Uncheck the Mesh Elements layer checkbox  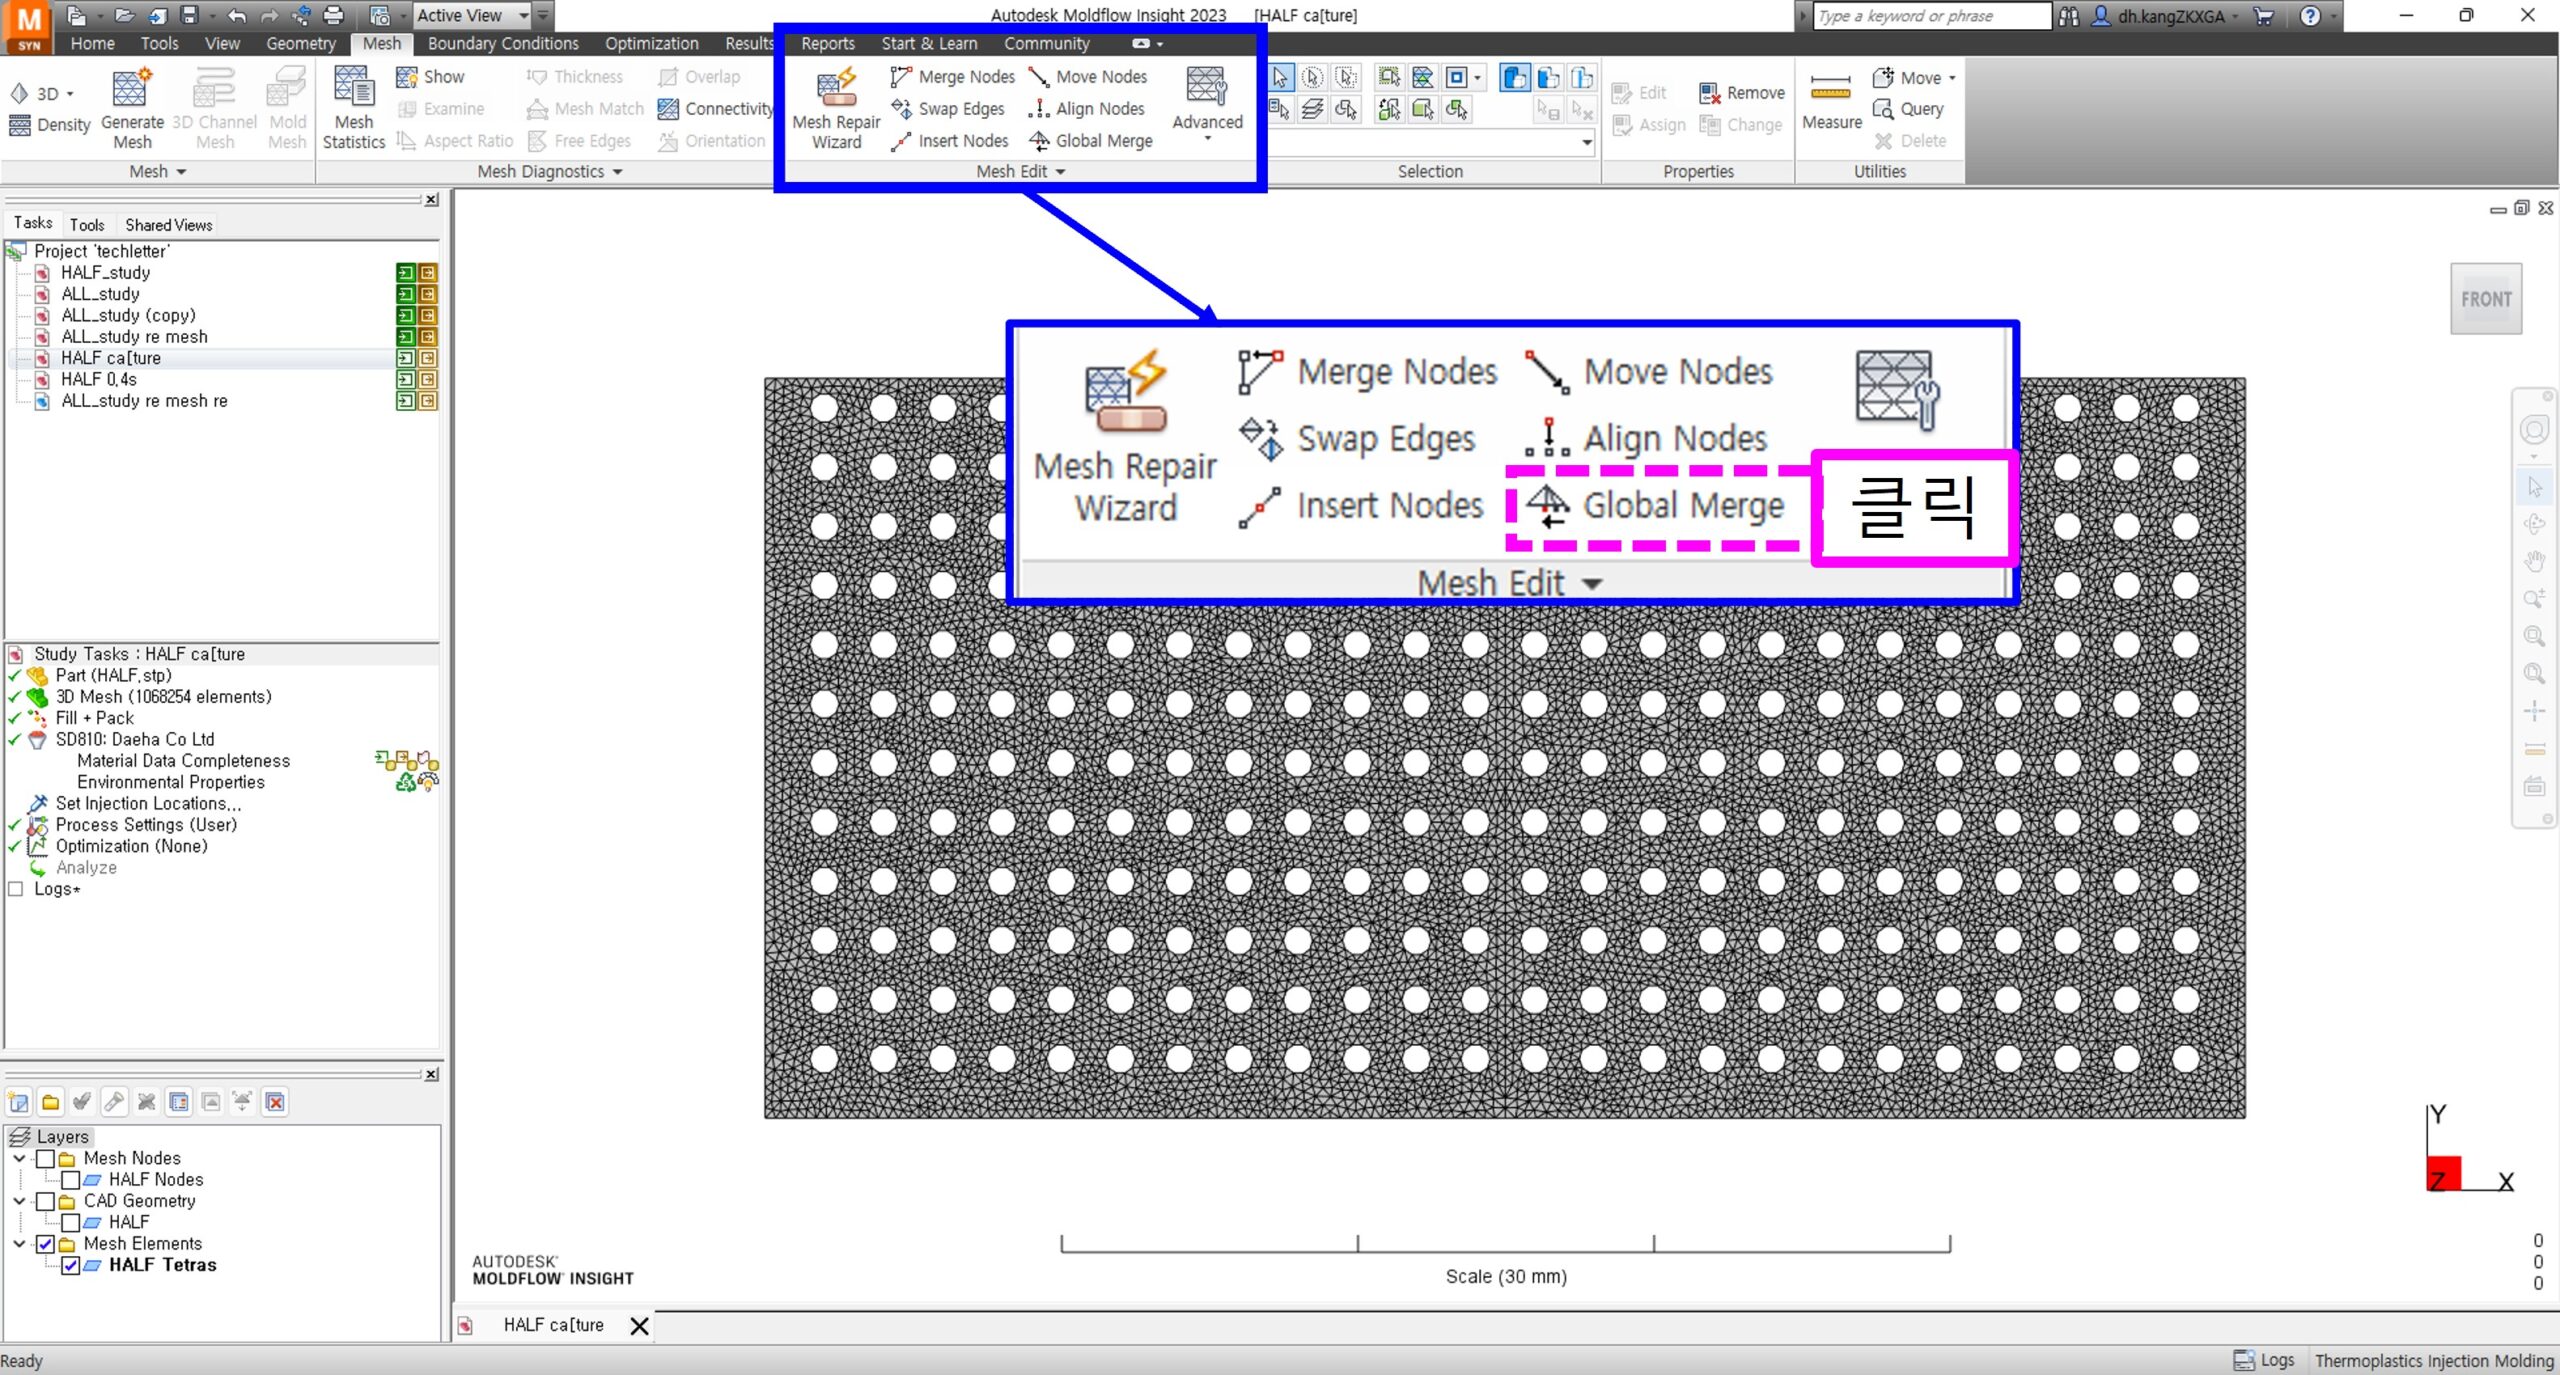pos(45,1244)
